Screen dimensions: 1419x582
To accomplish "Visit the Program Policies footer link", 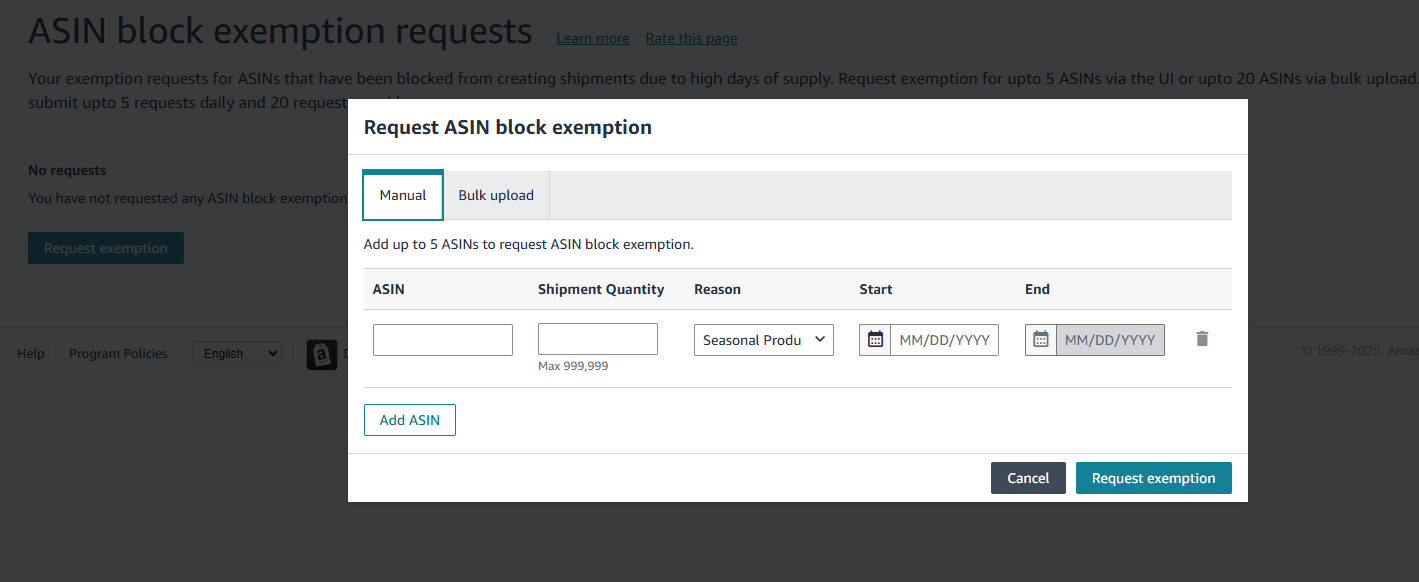I will pyautogui.click(x=118, y=353).
